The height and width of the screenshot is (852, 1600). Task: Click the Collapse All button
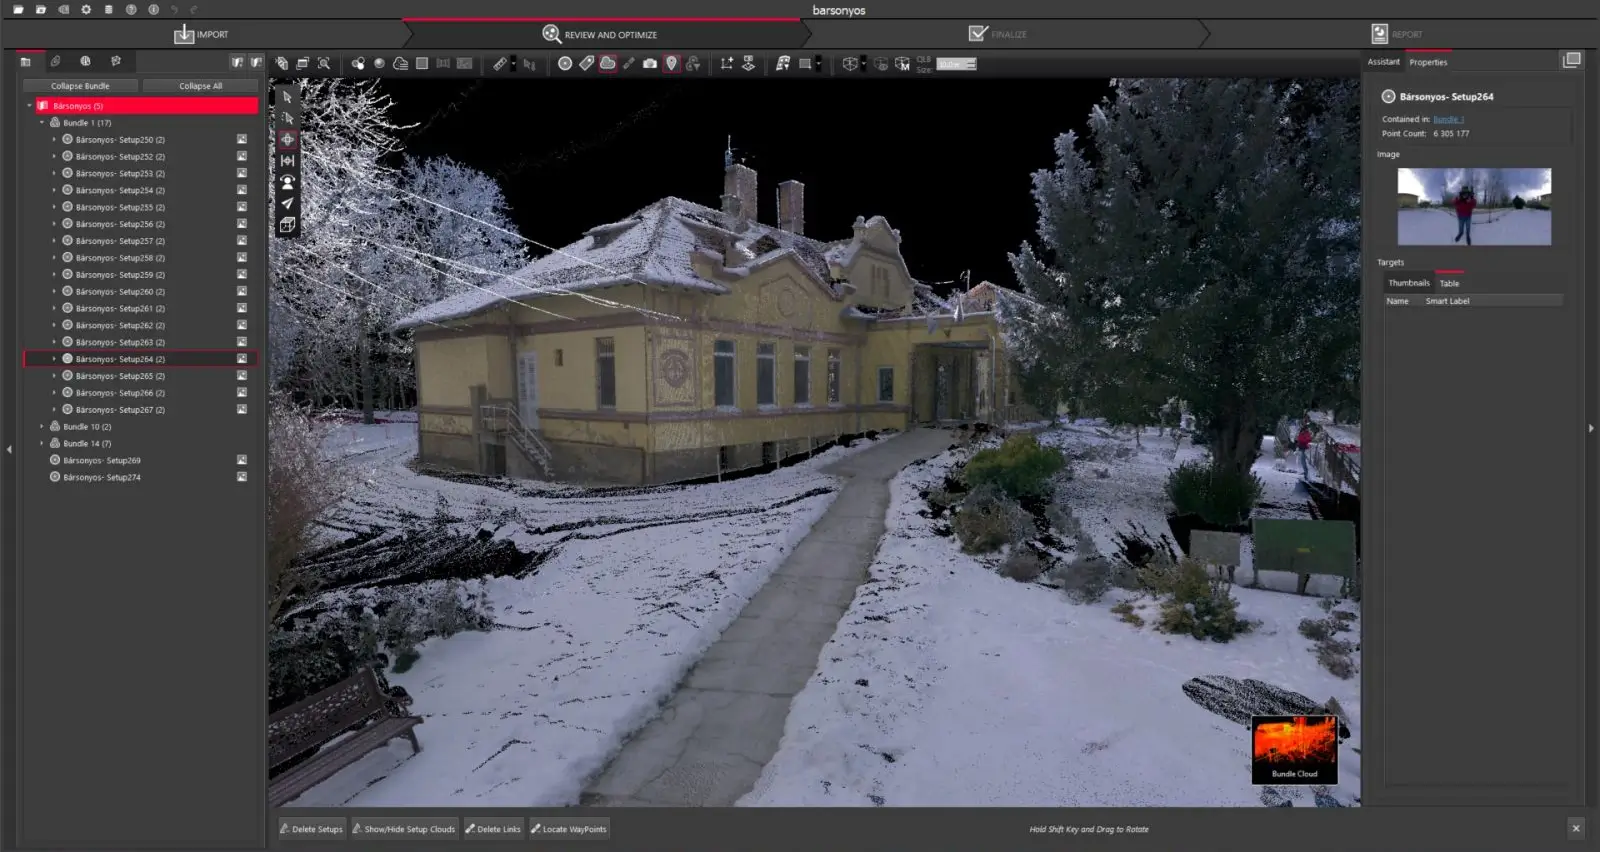[x=200, y=86]
